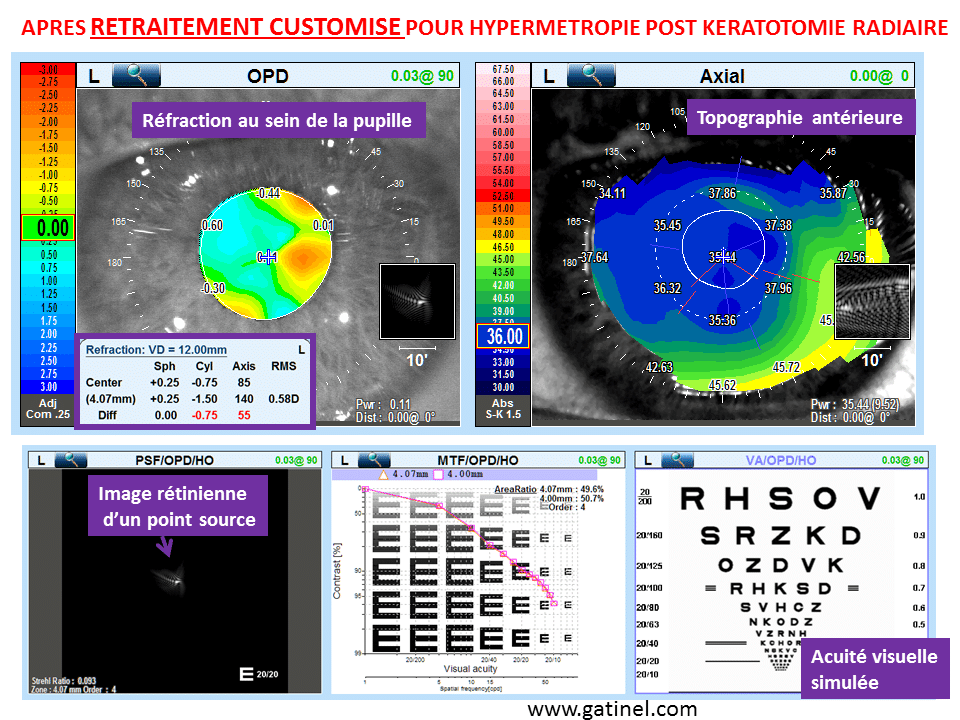Click the 'Pwr: 35.44 (9.52)' readout

(855, 405)
